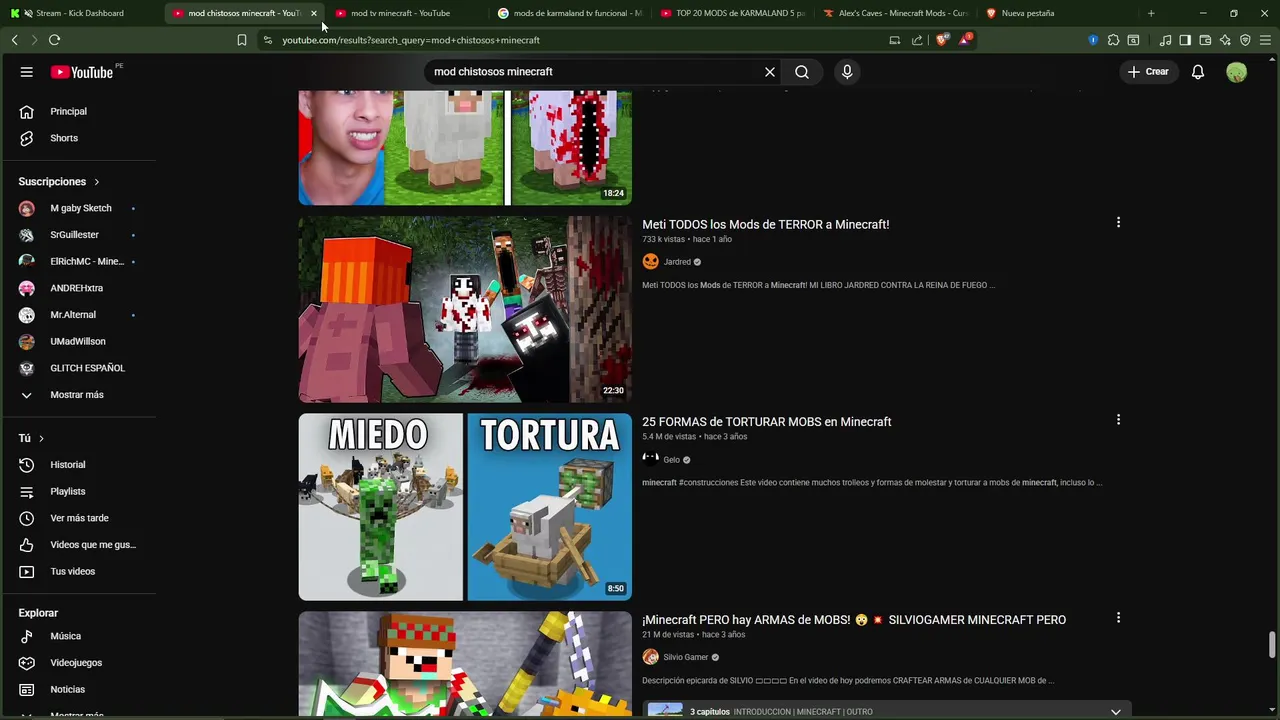Clear the search box text

click(770, 72)
